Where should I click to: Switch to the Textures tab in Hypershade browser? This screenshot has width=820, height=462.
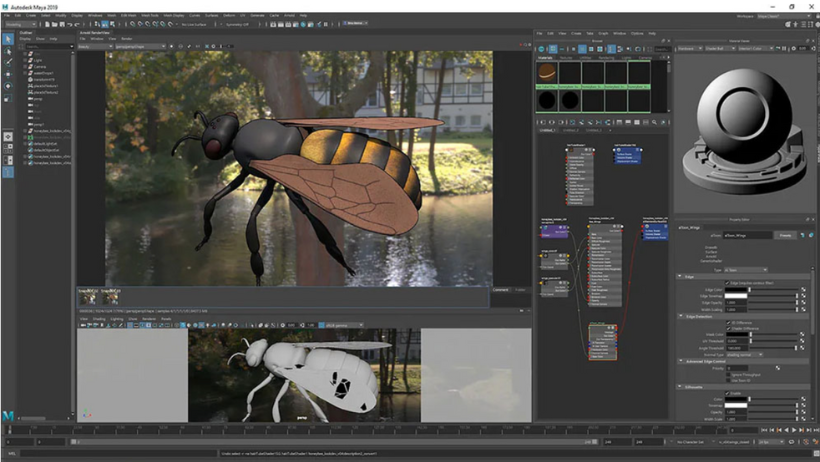point(566,58)
